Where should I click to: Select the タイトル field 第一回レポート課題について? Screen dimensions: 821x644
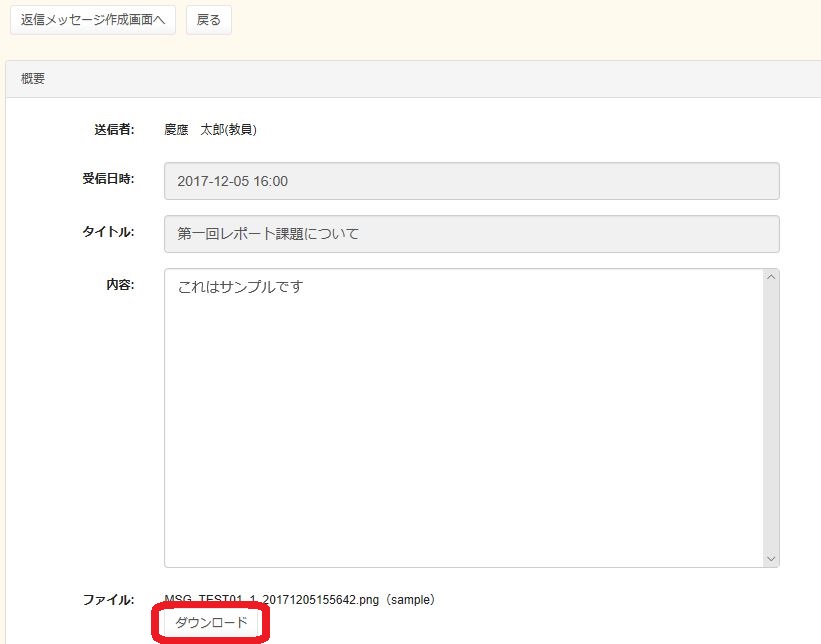point(471,234)
